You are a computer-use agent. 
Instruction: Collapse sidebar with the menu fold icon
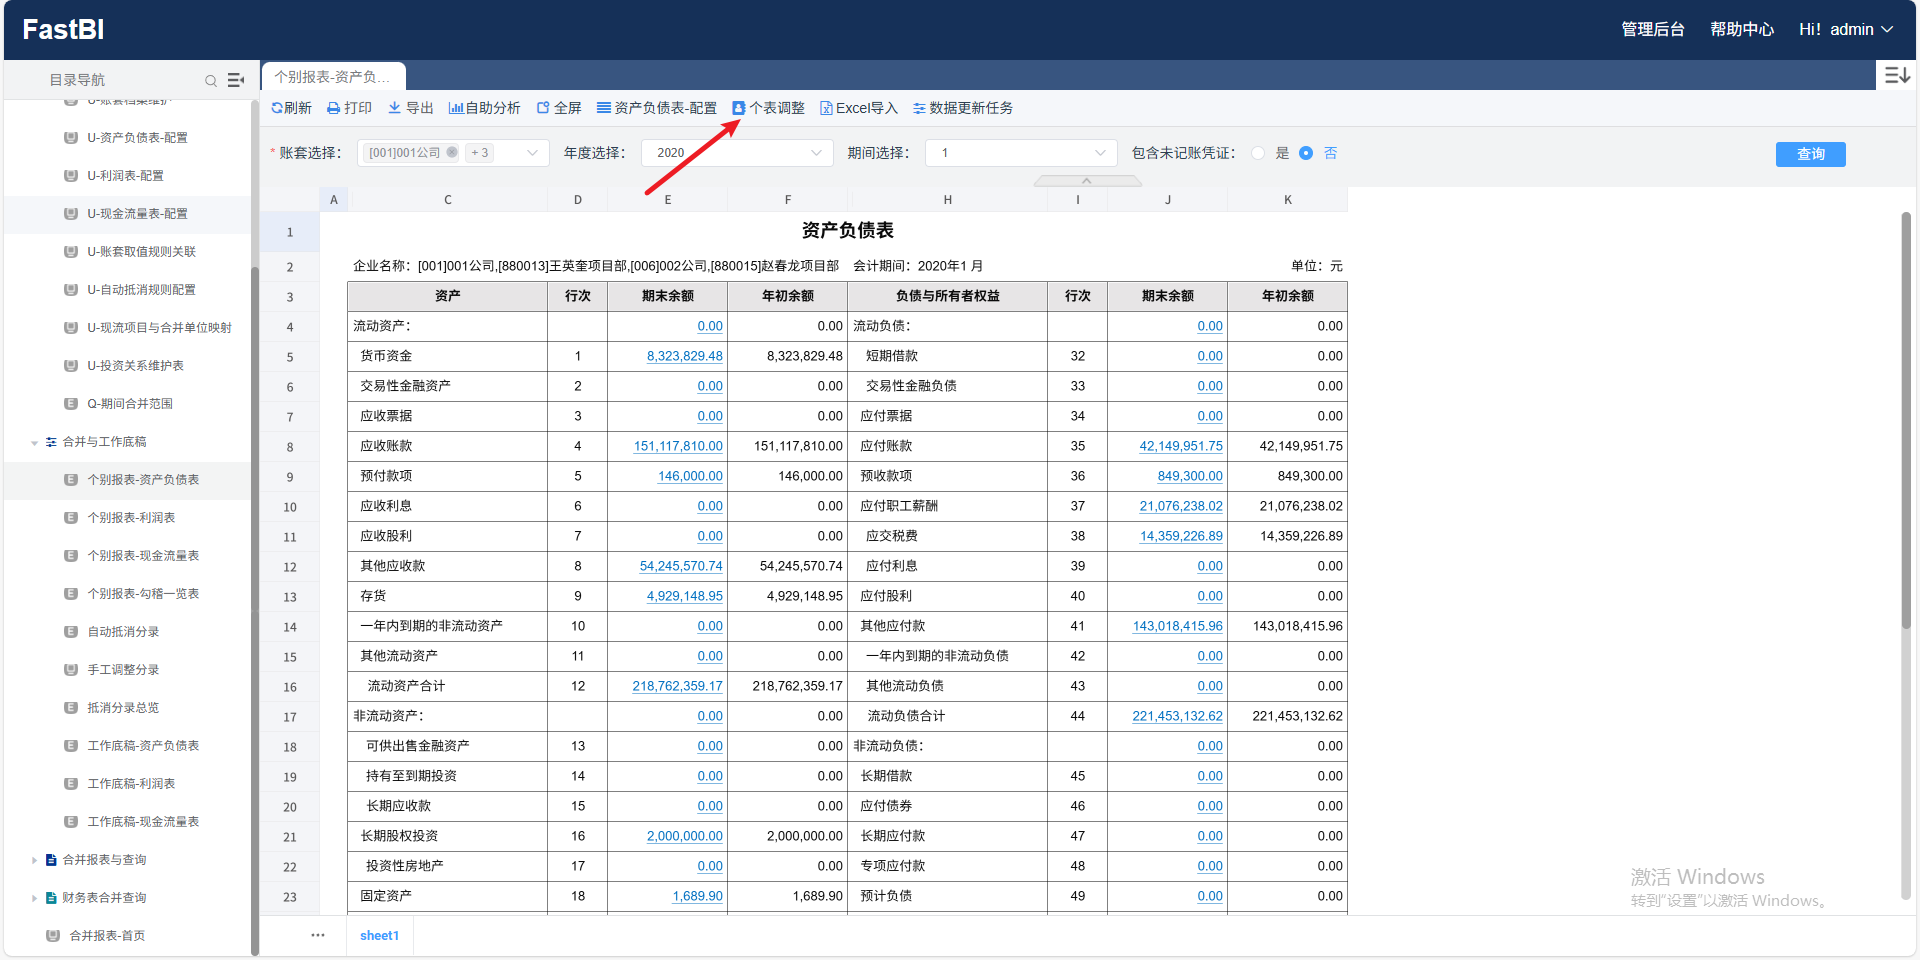tap(236, 80)
